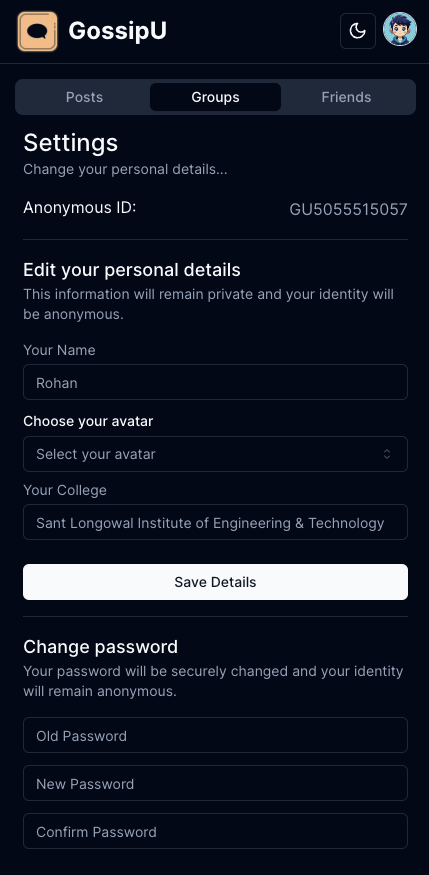Click the Edit your personal details heading
The image size is (429, 875).
132,270
